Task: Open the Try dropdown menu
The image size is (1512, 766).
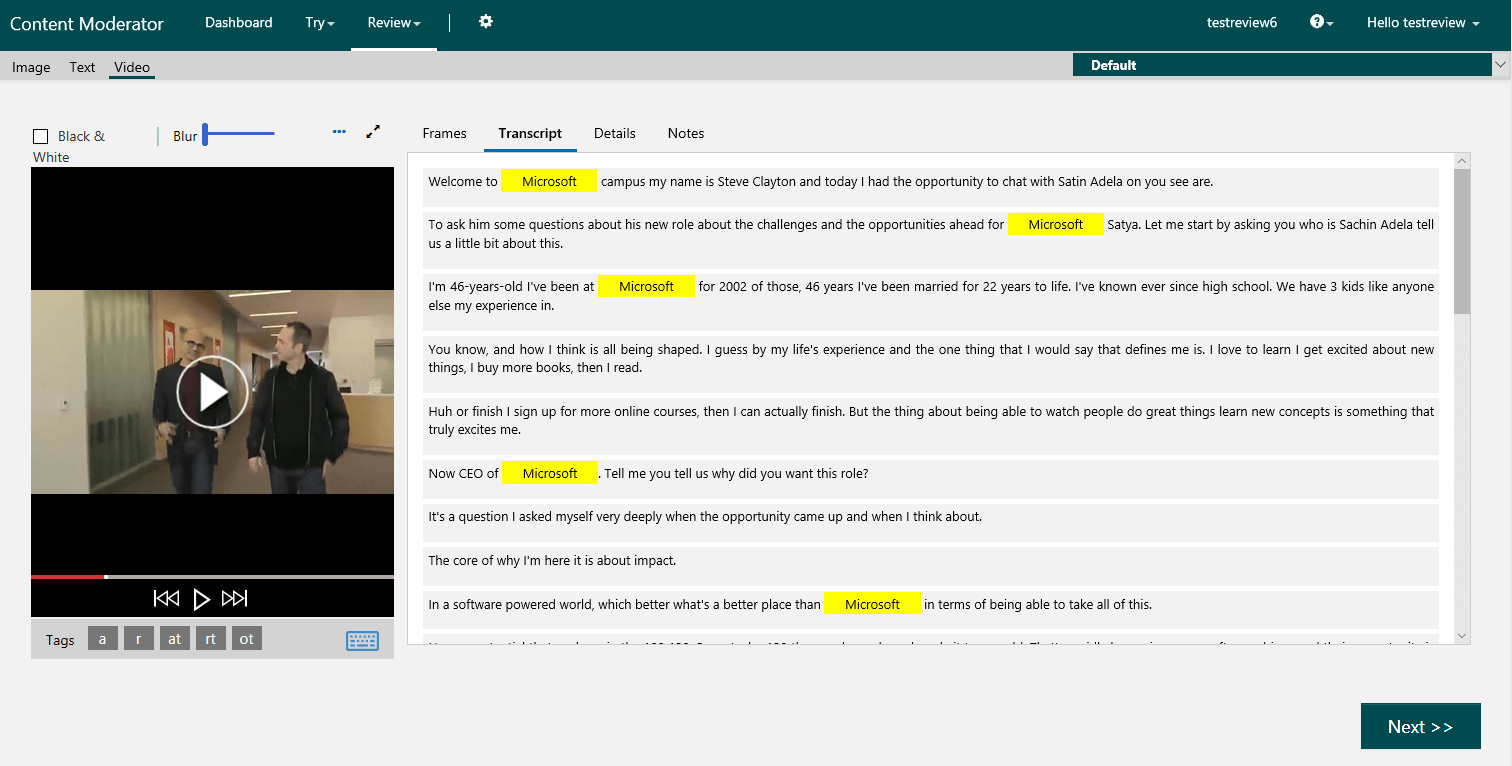Action: point(319,21)
